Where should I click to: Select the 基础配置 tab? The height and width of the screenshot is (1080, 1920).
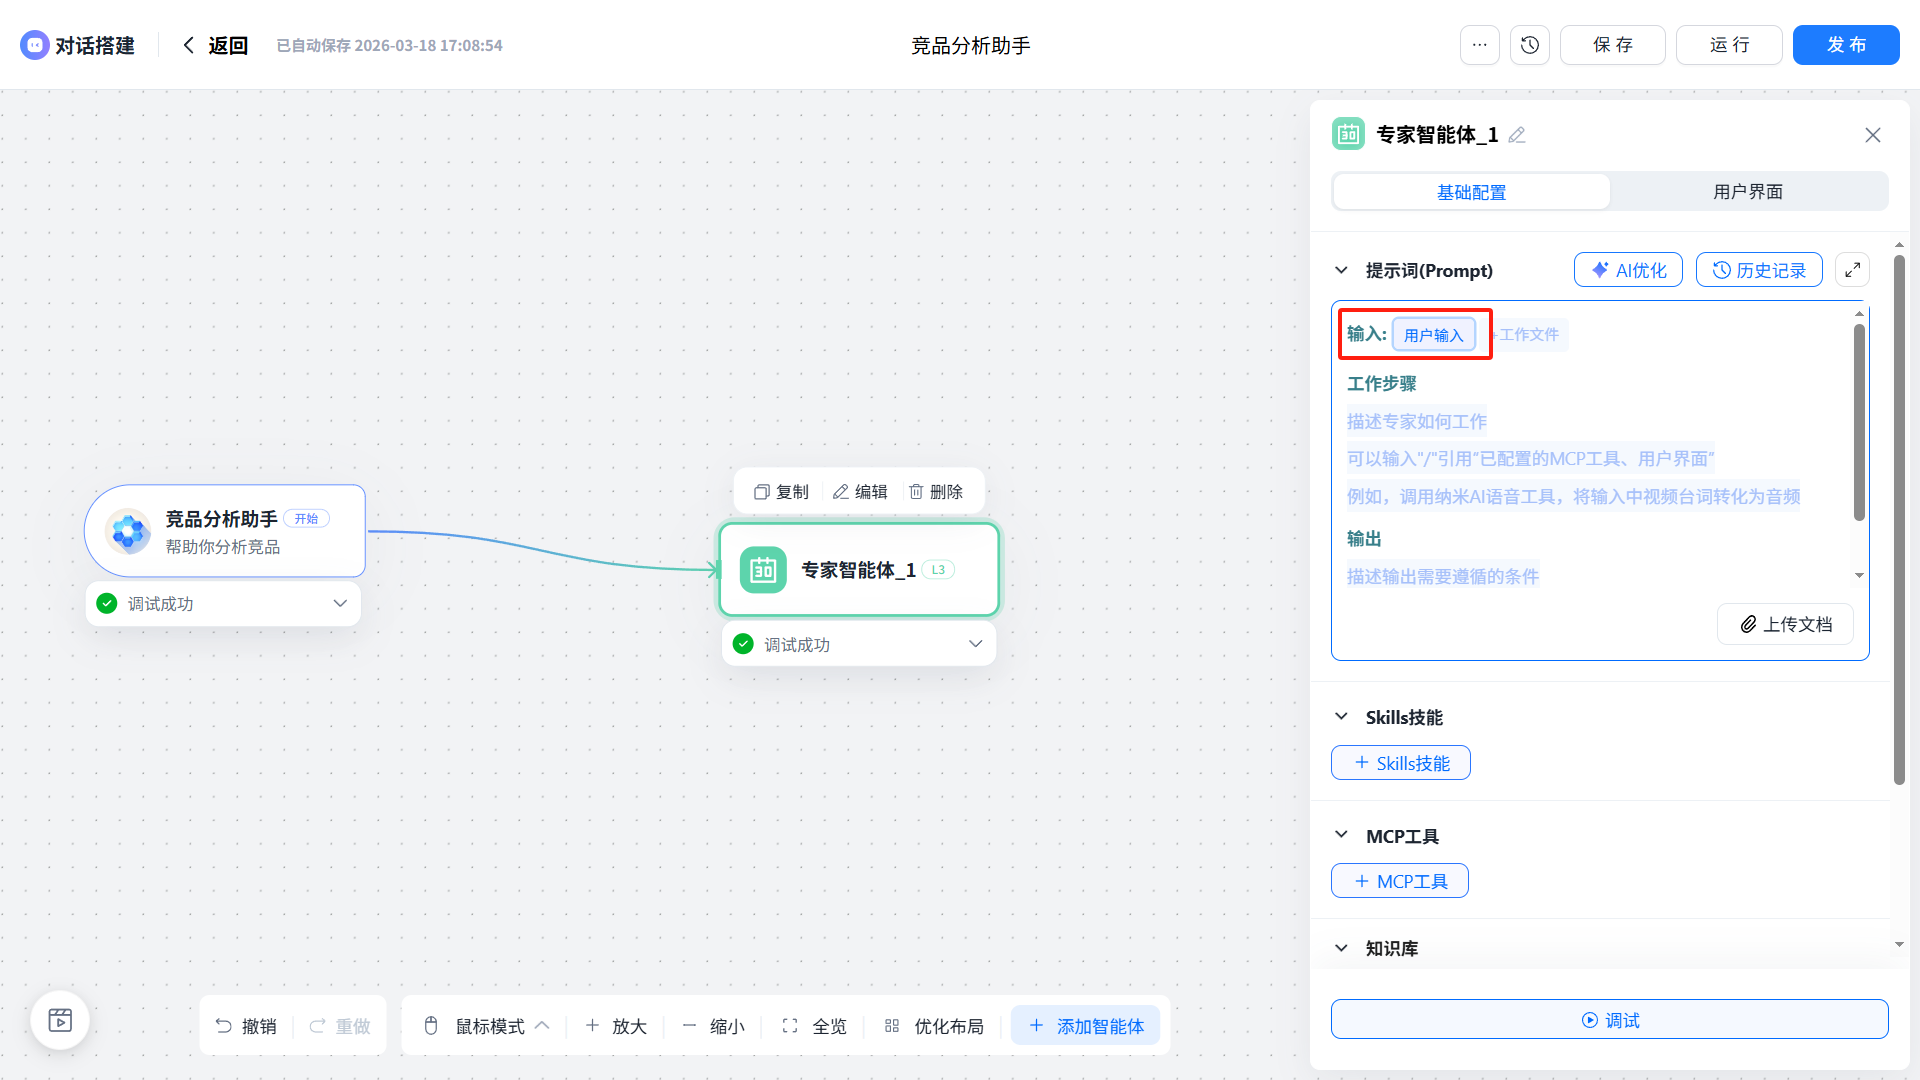point(1471,192)
